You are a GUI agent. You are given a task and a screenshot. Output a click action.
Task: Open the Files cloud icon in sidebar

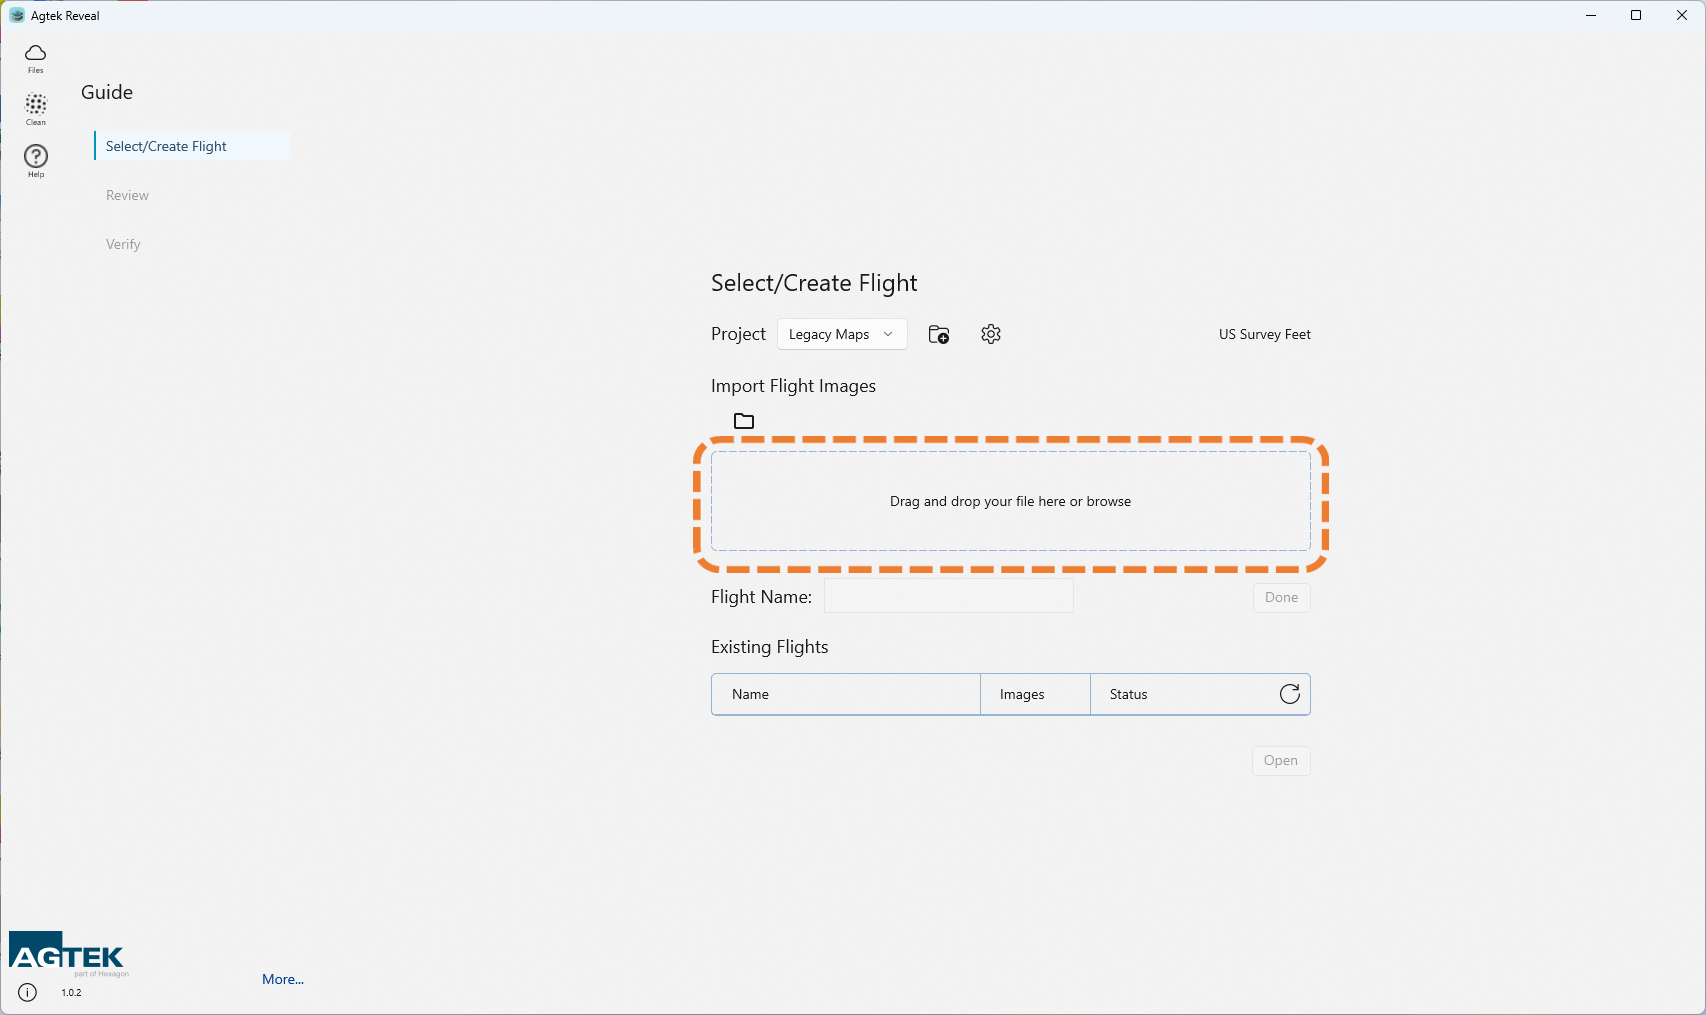pyautogui.click(x=36, y=58)
